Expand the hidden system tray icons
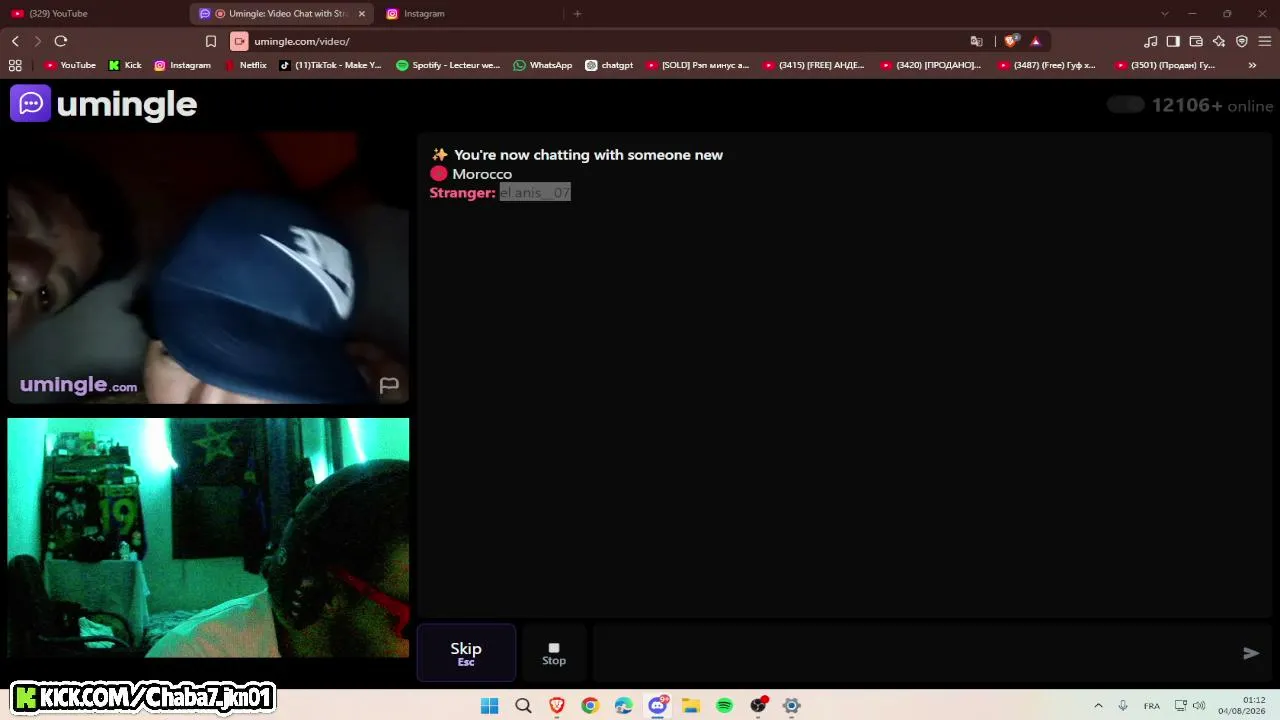Viewport: 1280px width, 720px height. (x=1098, y=706)
